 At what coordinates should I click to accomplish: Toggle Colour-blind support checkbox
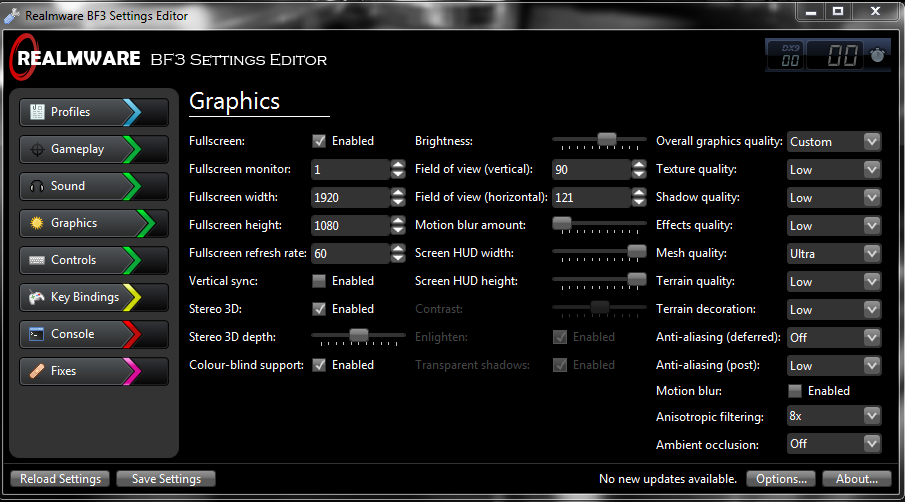pyautogui.click(x=319, y=365)
